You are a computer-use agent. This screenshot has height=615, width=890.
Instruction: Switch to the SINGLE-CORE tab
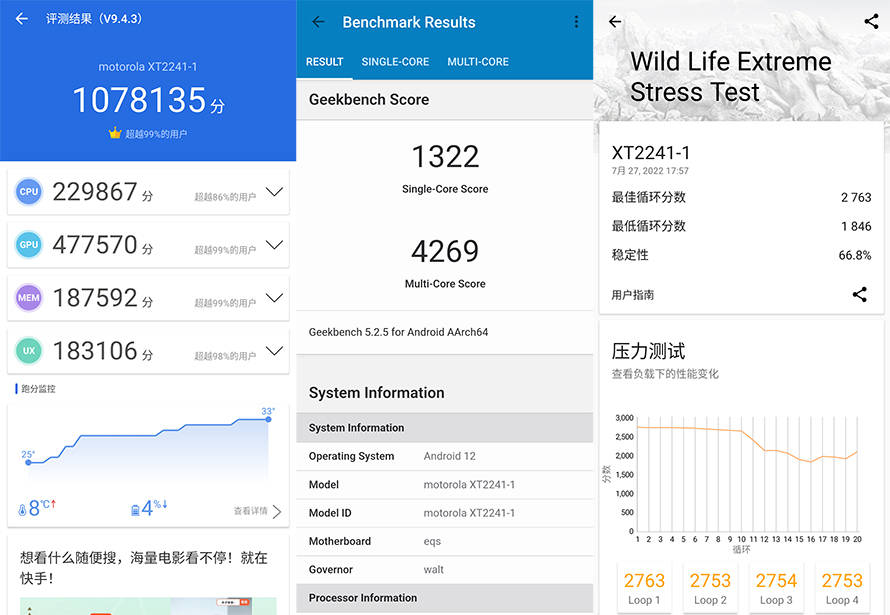click(395, 62)
